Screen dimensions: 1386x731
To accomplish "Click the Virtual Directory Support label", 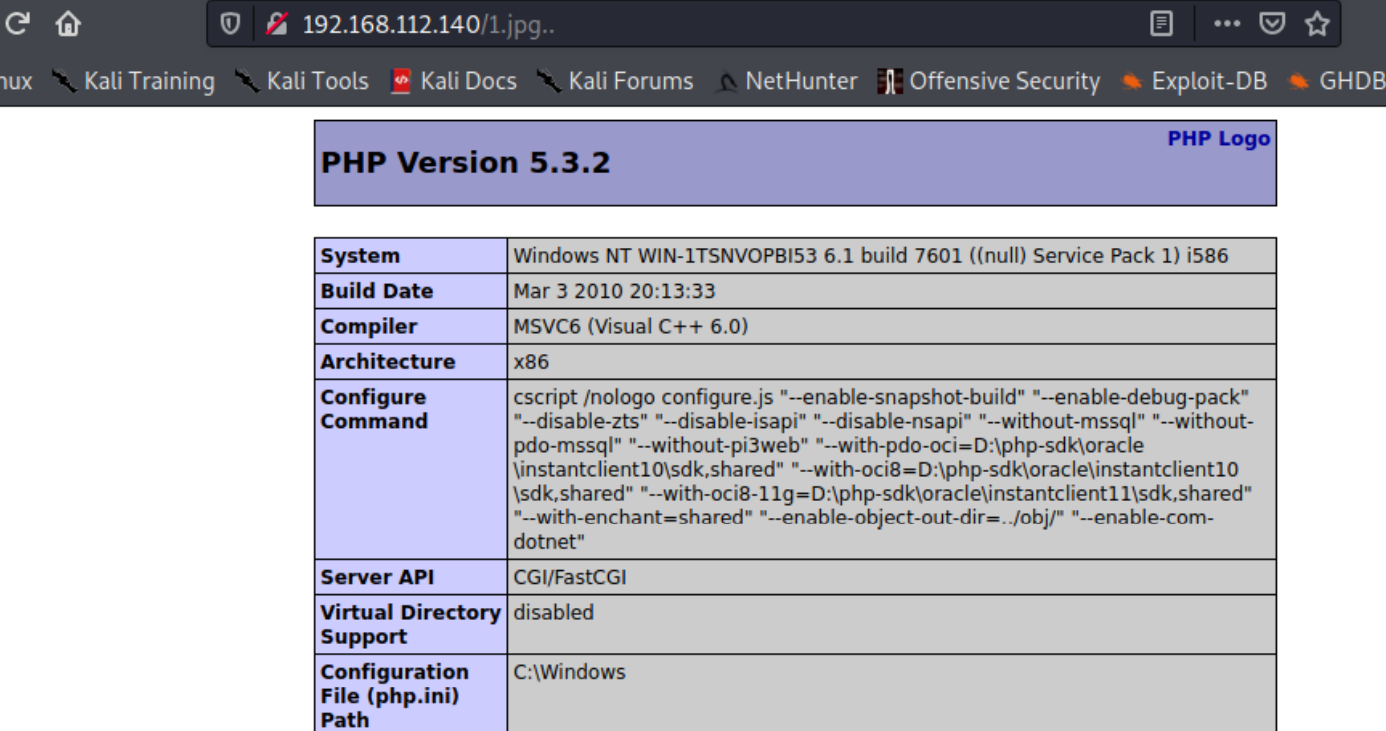I will (x=411, y=624).
